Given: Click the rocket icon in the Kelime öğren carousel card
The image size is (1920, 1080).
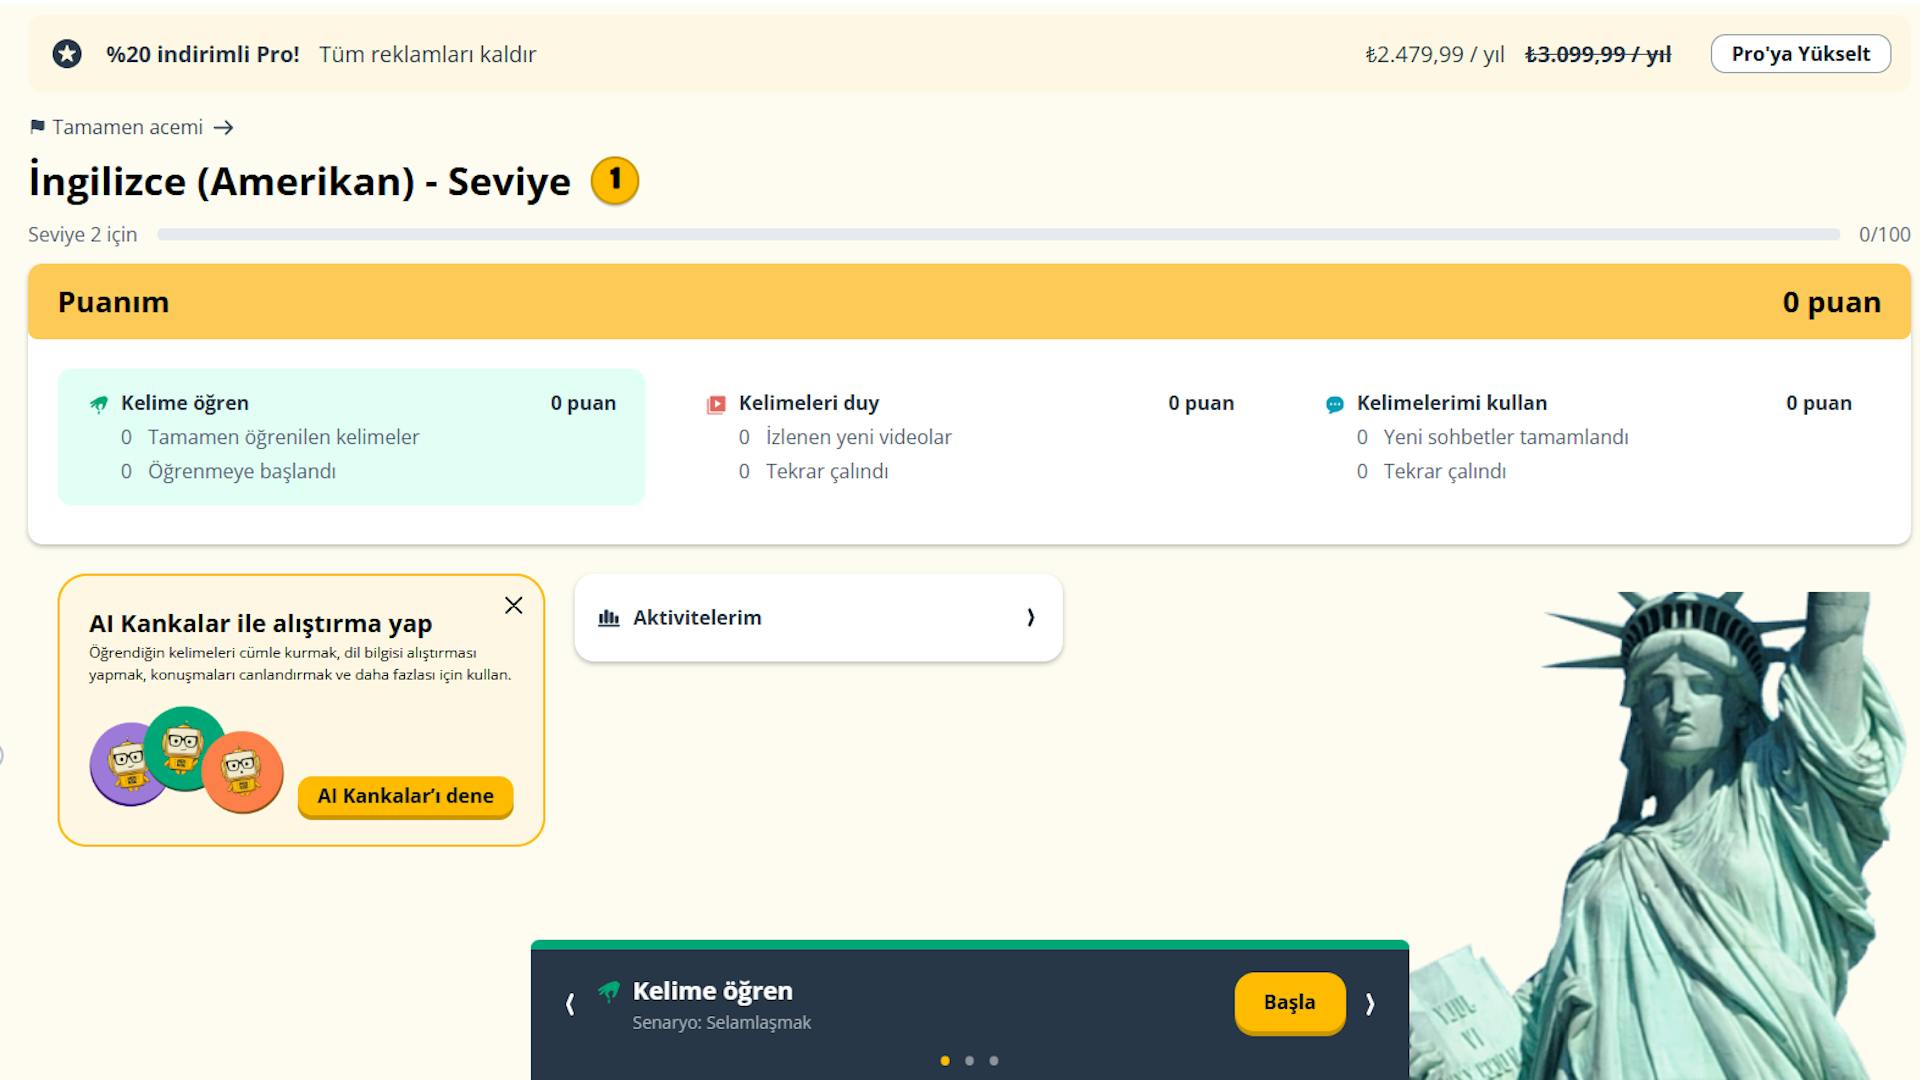Looking at the screenshot, I should click(611, 991).
